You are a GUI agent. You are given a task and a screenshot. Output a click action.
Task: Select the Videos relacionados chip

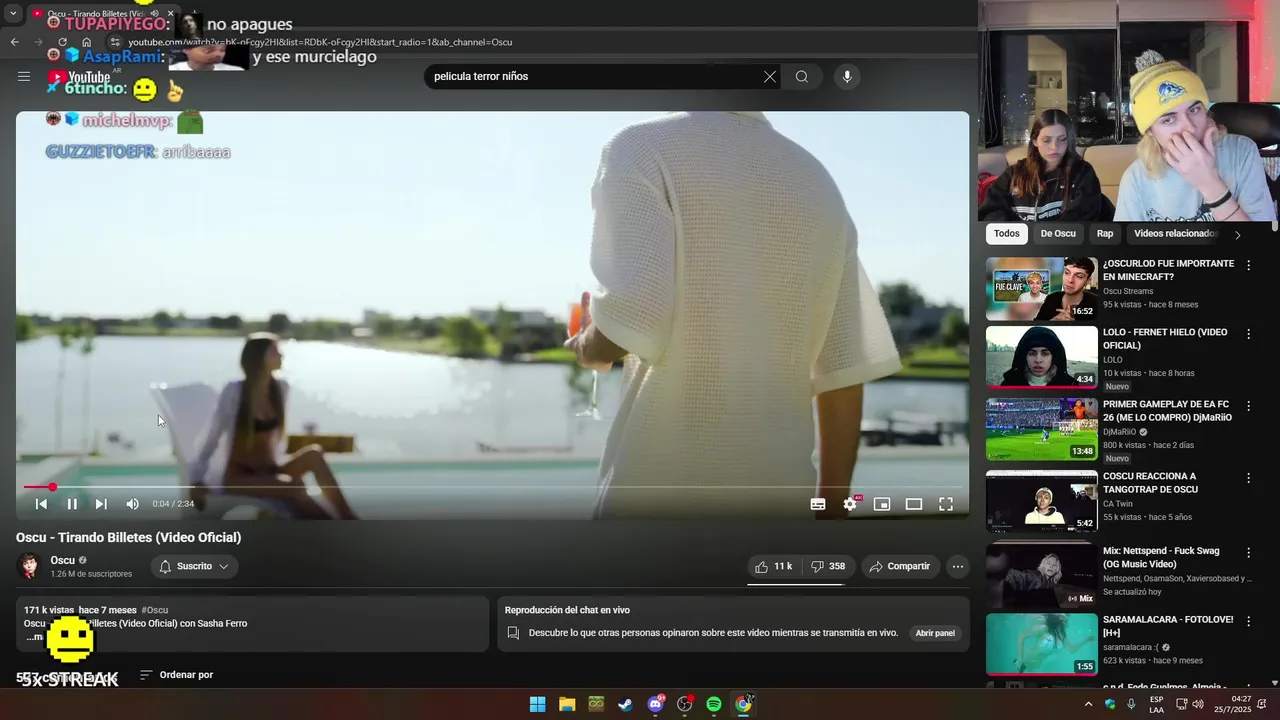click(x=1175, y=234)
